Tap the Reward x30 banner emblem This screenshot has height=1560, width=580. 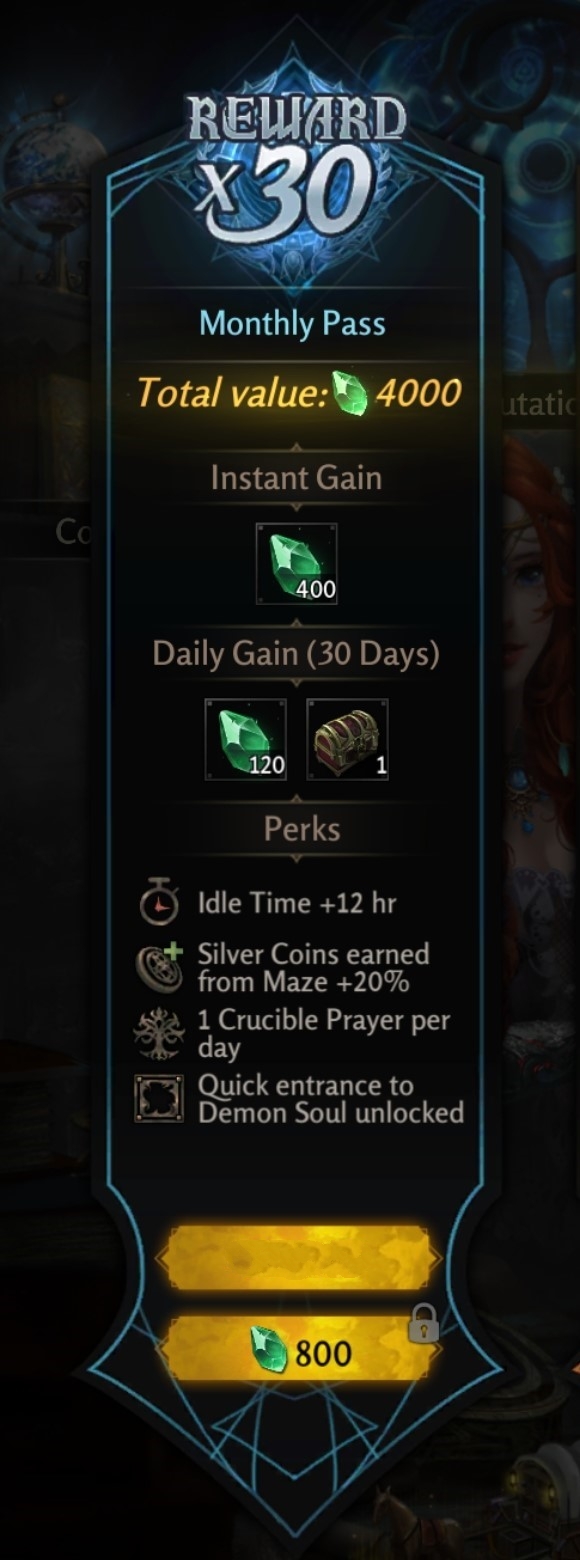pyautogui.click(x=297, y=168)
